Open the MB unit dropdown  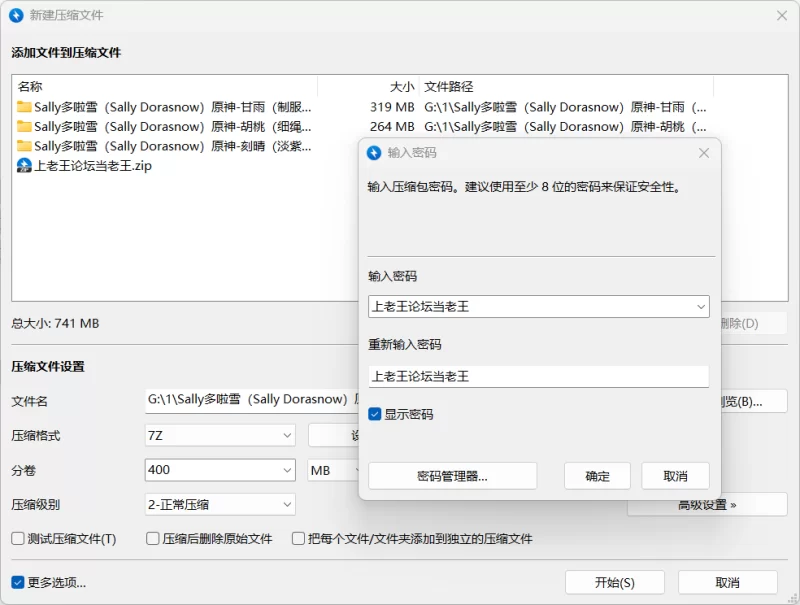(334, 470)
